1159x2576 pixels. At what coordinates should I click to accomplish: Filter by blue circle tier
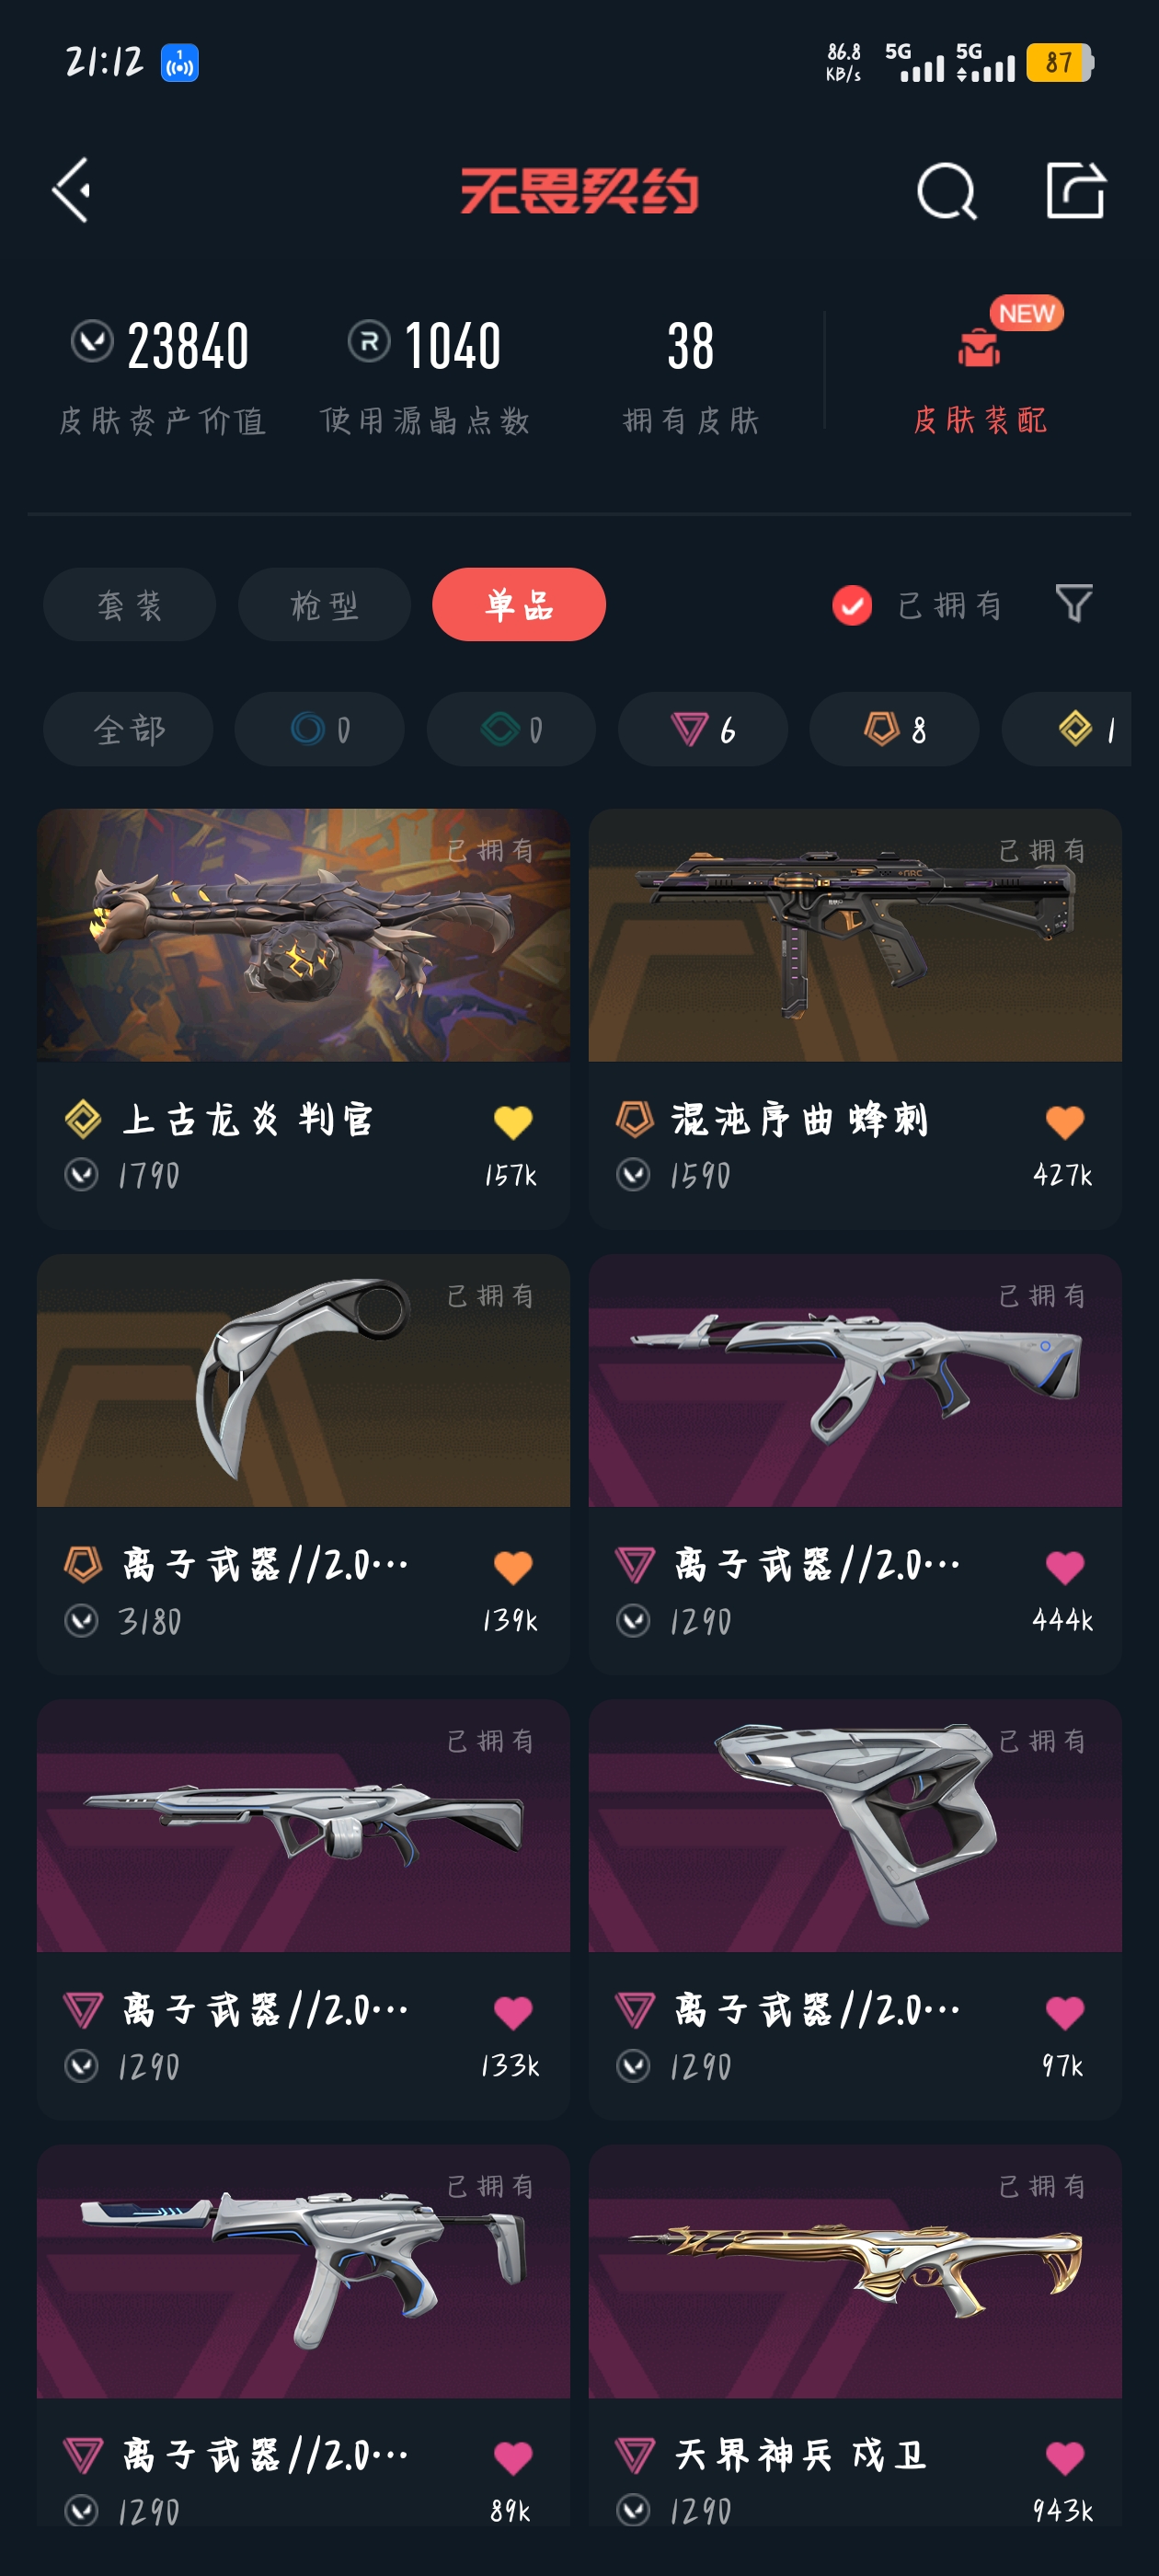click(320, 729)
